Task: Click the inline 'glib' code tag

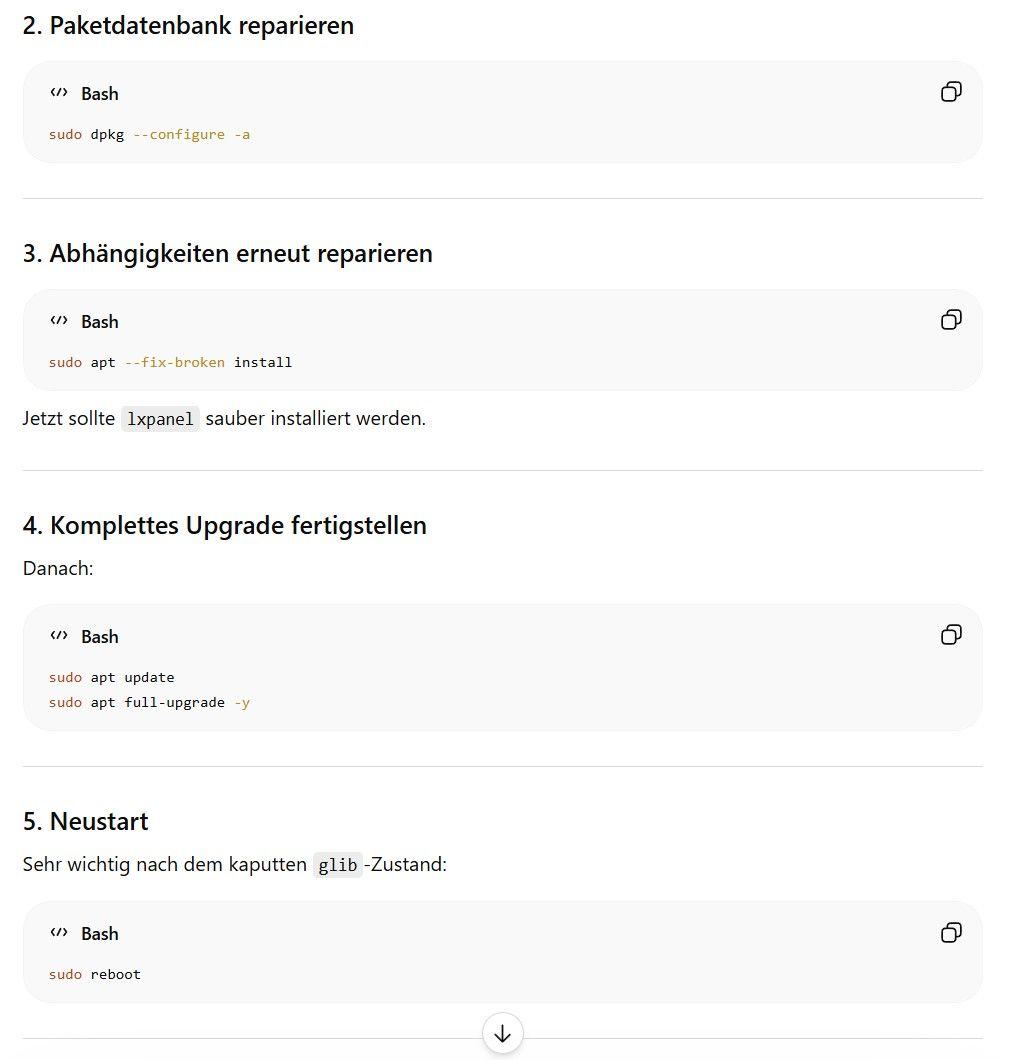Action: (337, 865)
